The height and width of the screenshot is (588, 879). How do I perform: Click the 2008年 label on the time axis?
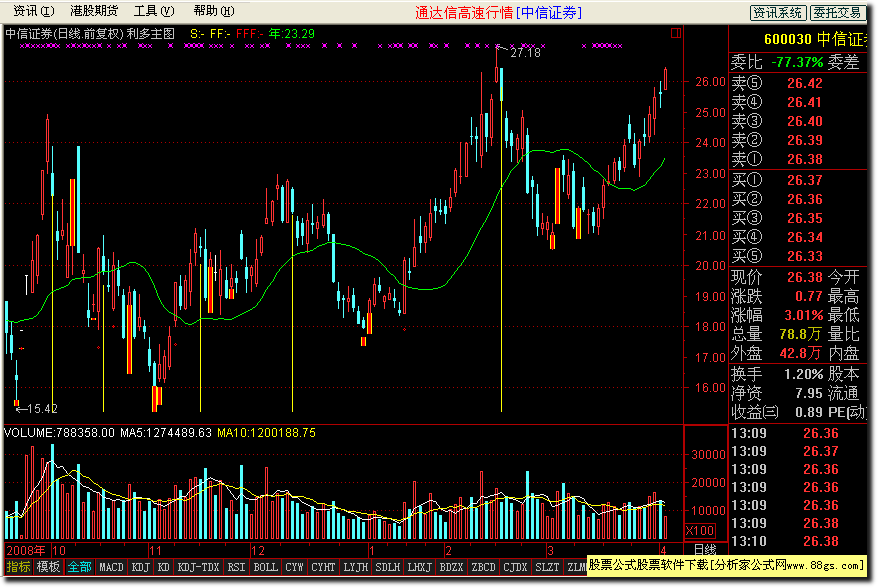(26, 550)
